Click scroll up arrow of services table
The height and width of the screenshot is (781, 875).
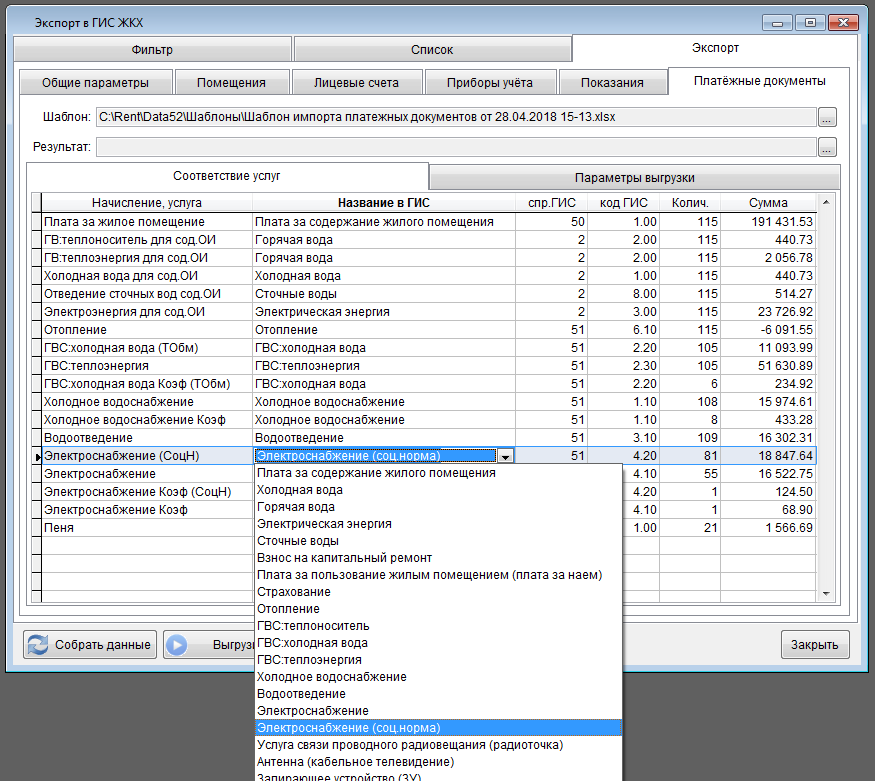pyautogui.click(x=826, y=202)
